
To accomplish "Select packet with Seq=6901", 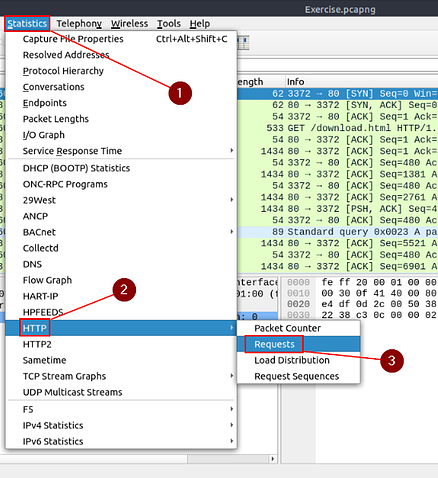I will (x=337, y=266).
